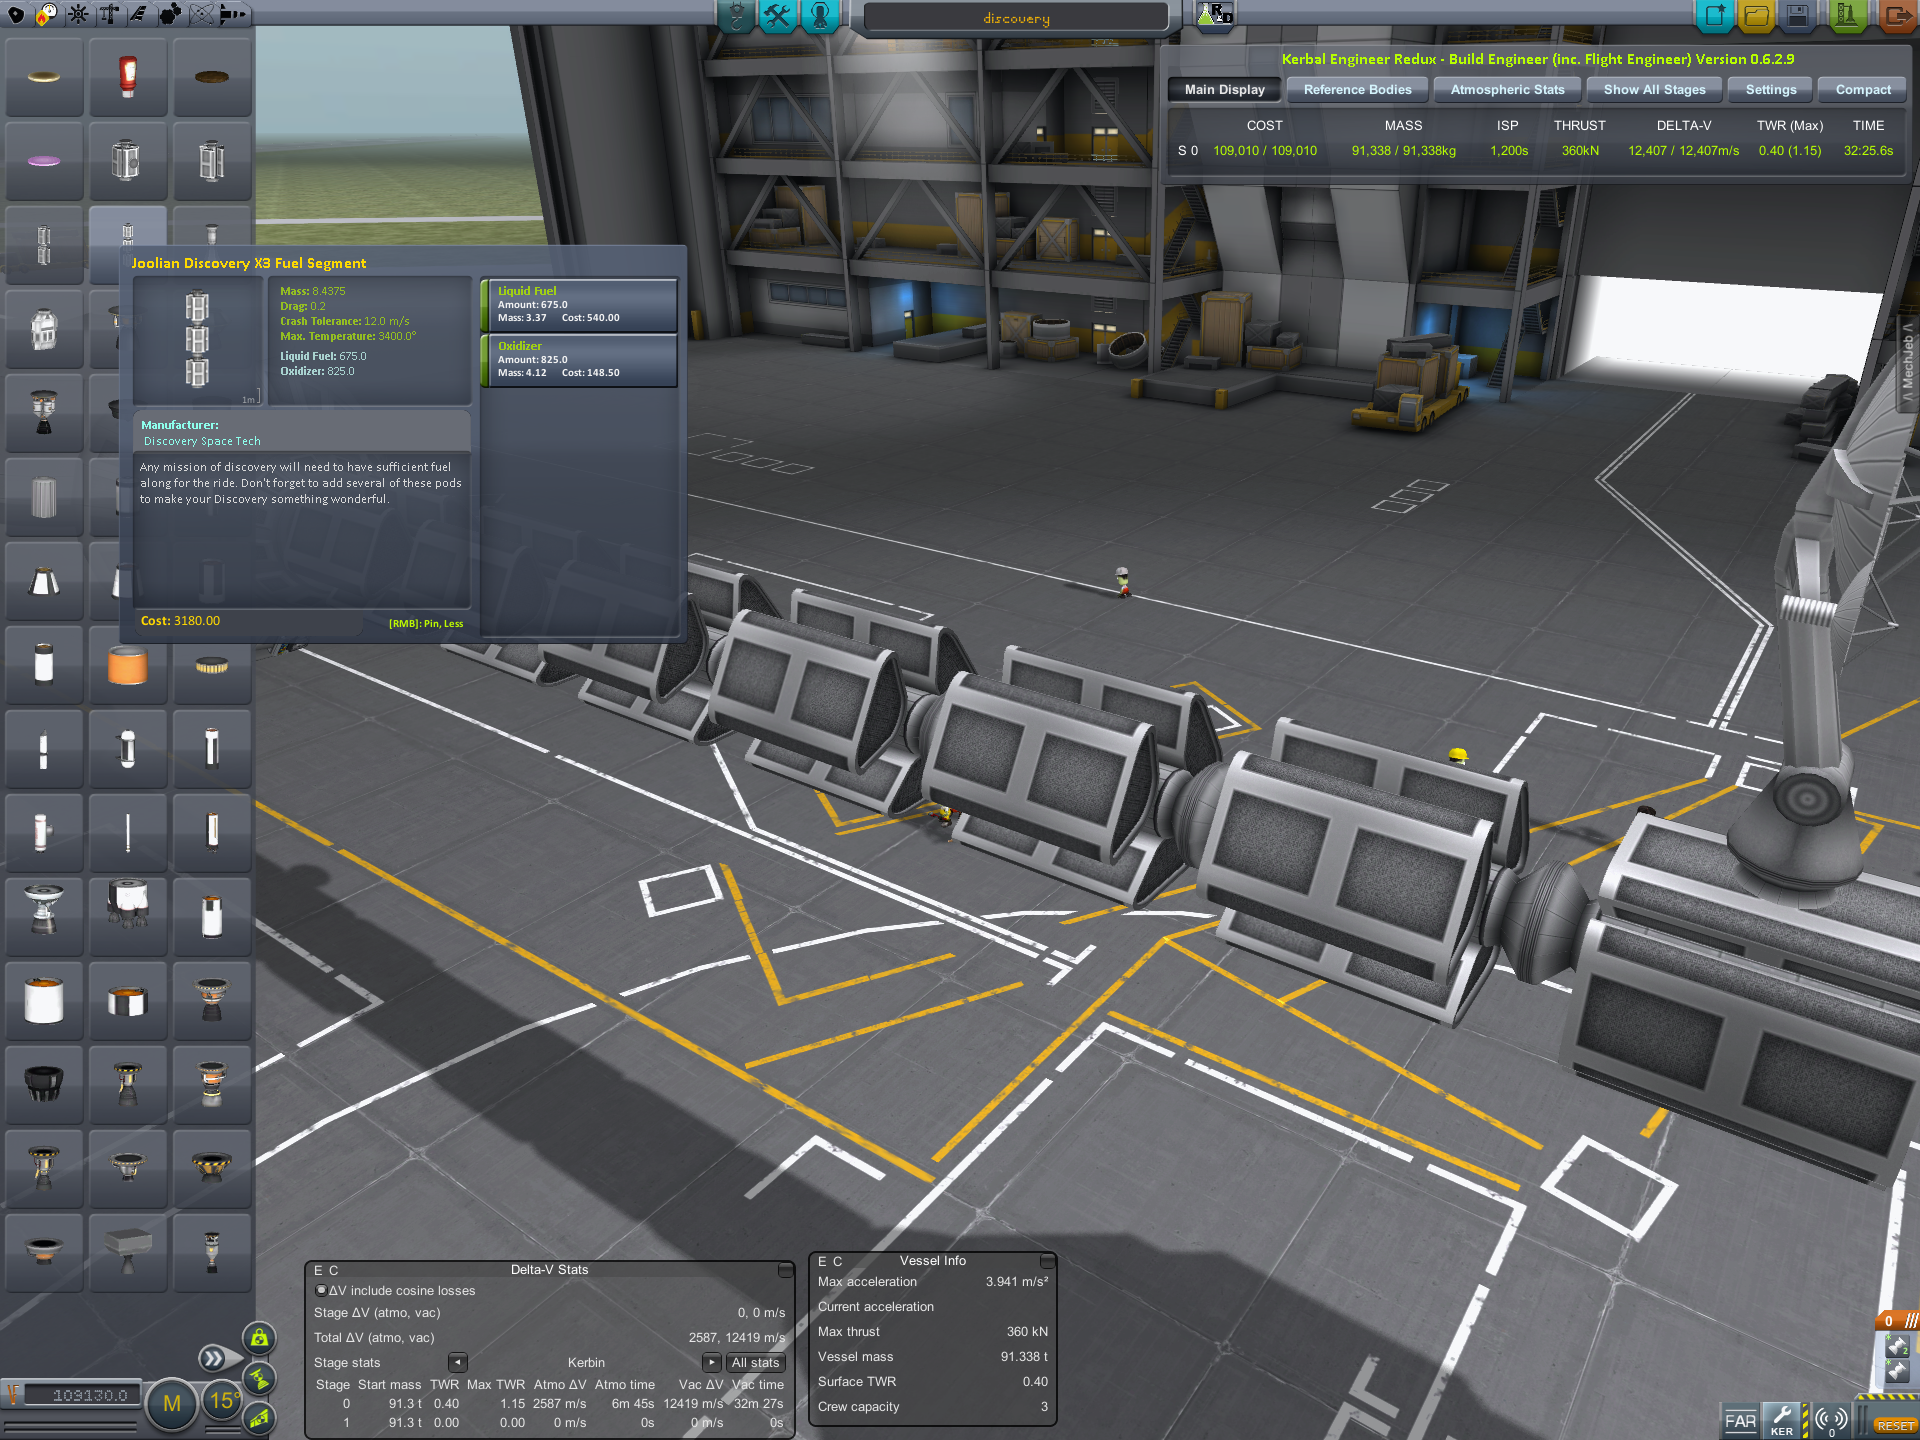Click the orange RESET staging button
The width and height of the screenshot is (1920, 1440).
pyautogui.click(x=1895, y=1425)
